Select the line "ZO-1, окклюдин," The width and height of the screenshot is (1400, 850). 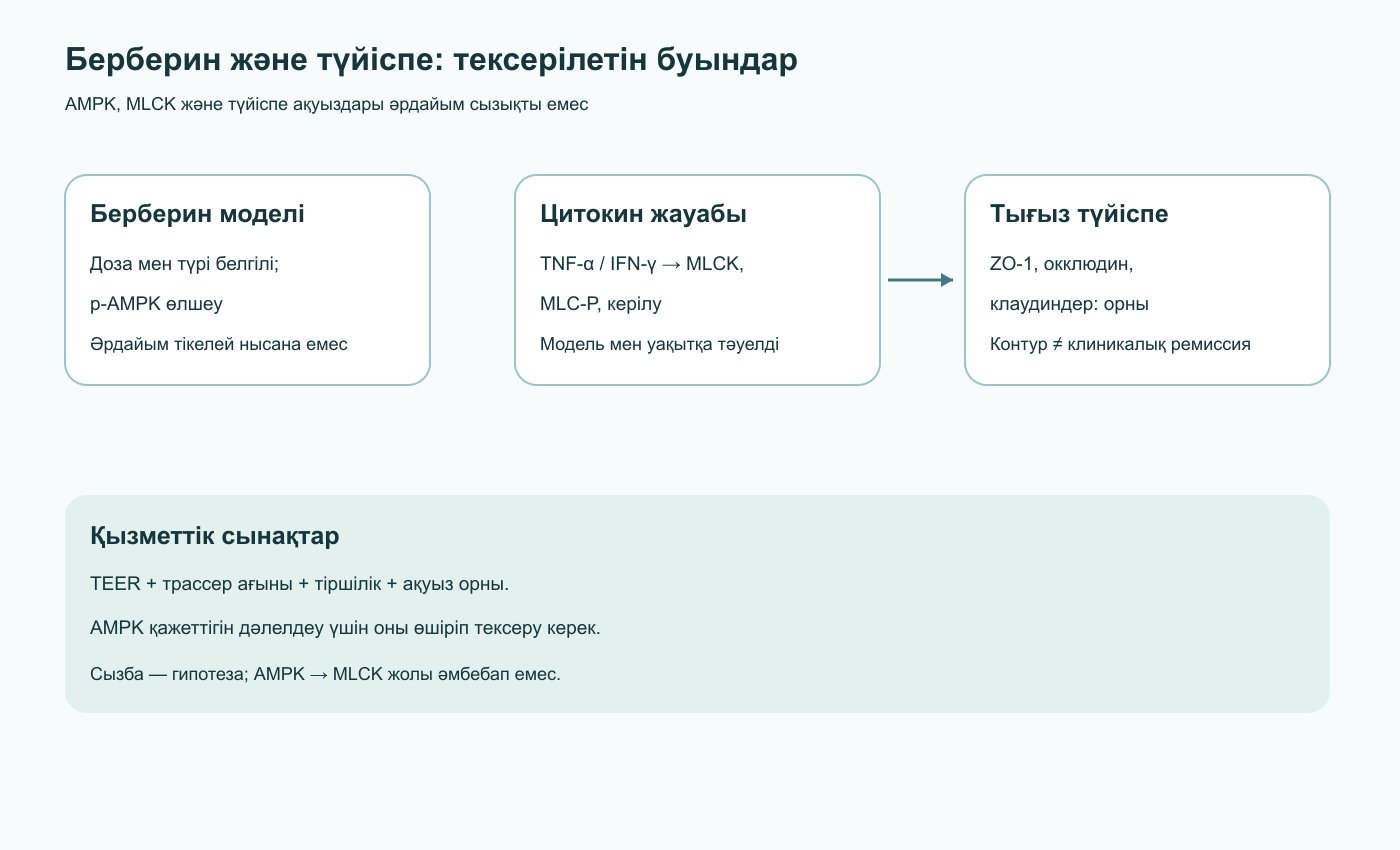1061,264
